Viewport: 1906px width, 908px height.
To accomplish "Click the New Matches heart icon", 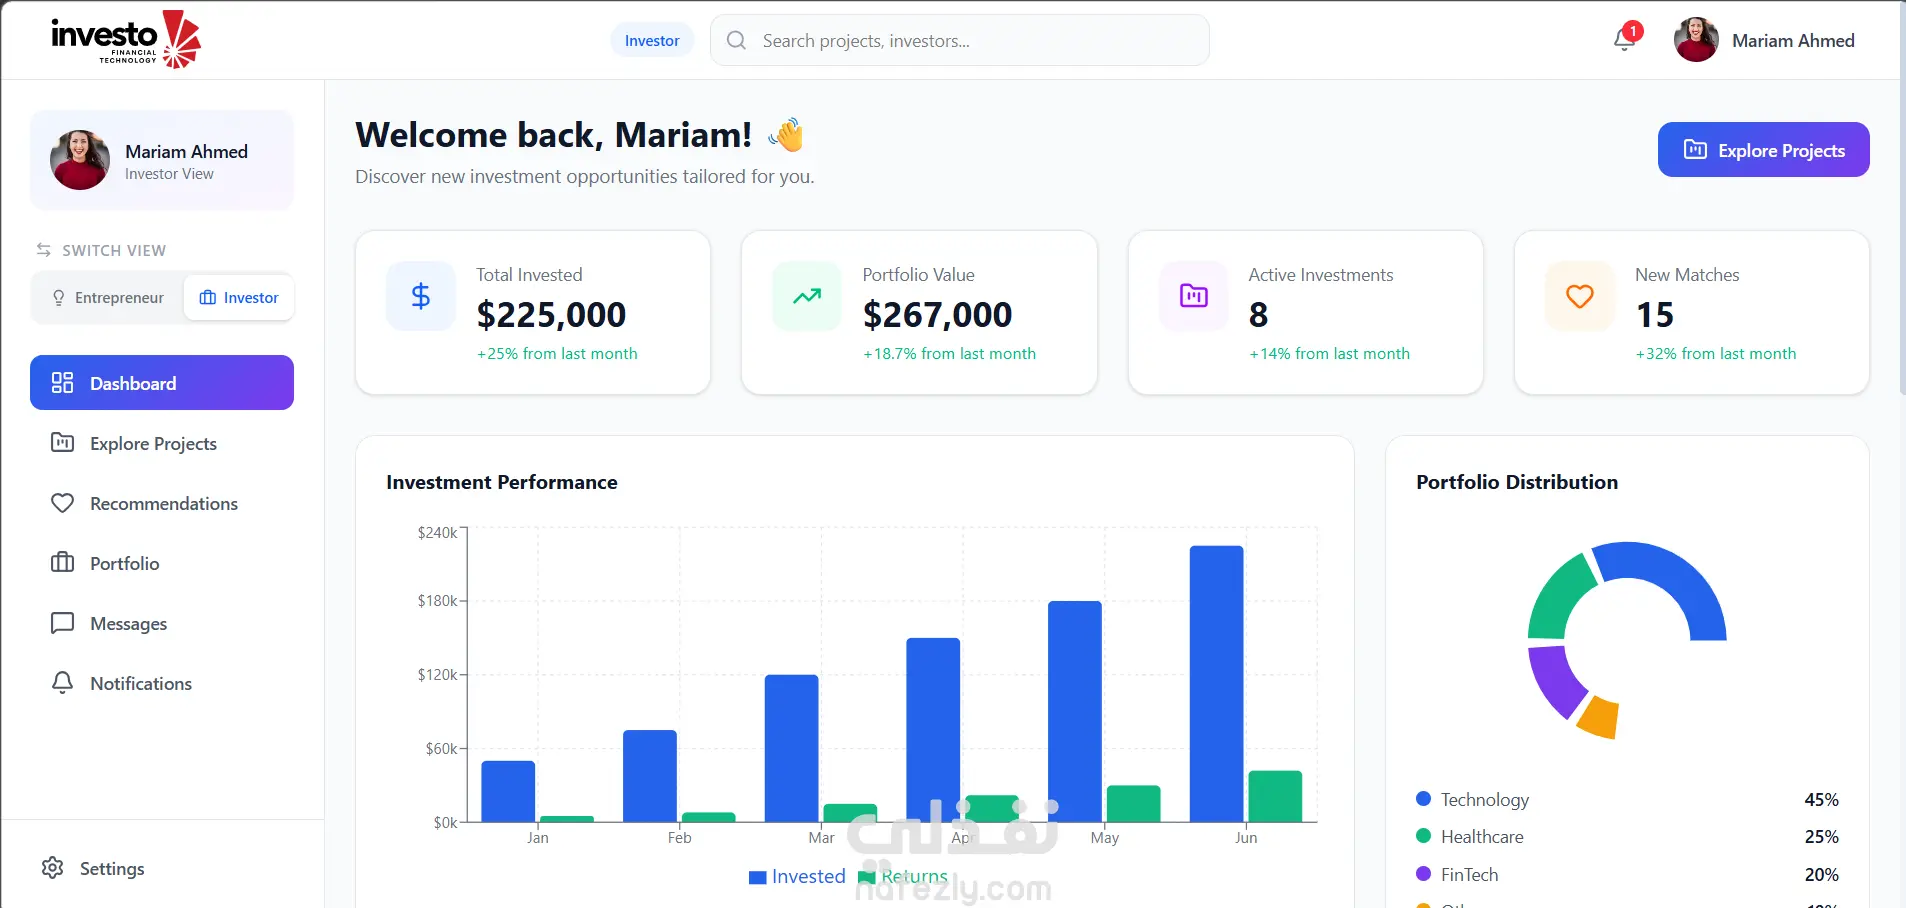I will tap(1580, 296).
